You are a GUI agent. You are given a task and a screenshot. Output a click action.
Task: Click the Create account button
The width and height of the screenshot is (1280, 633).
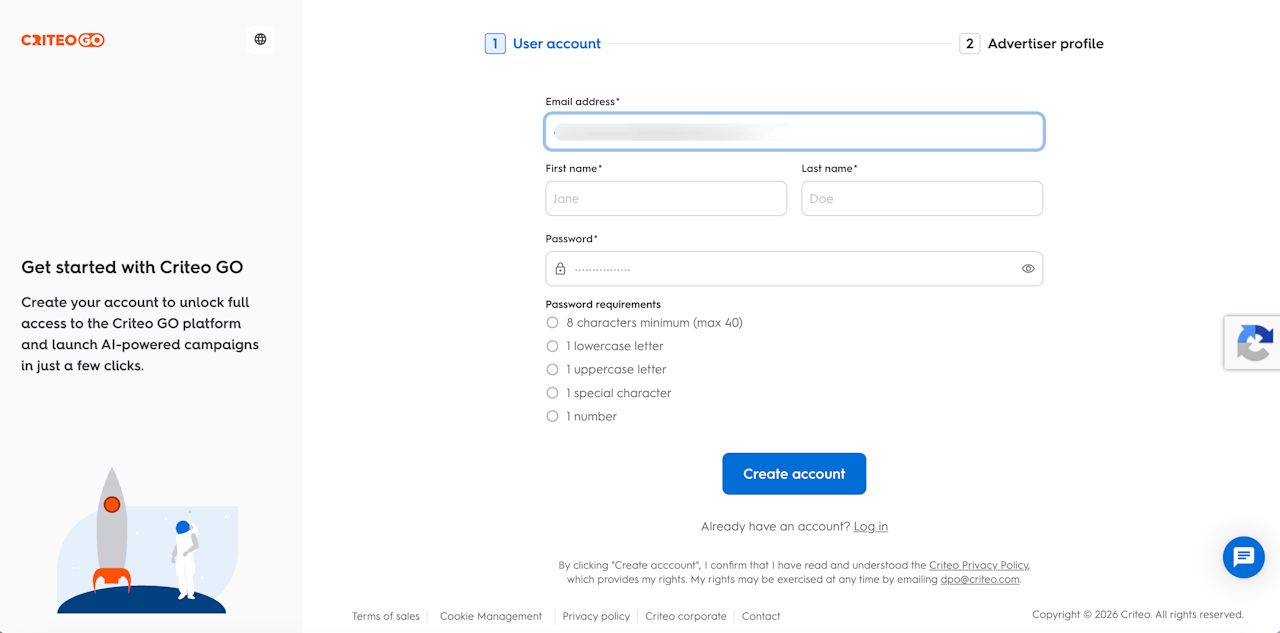click(x=794, y=474)
